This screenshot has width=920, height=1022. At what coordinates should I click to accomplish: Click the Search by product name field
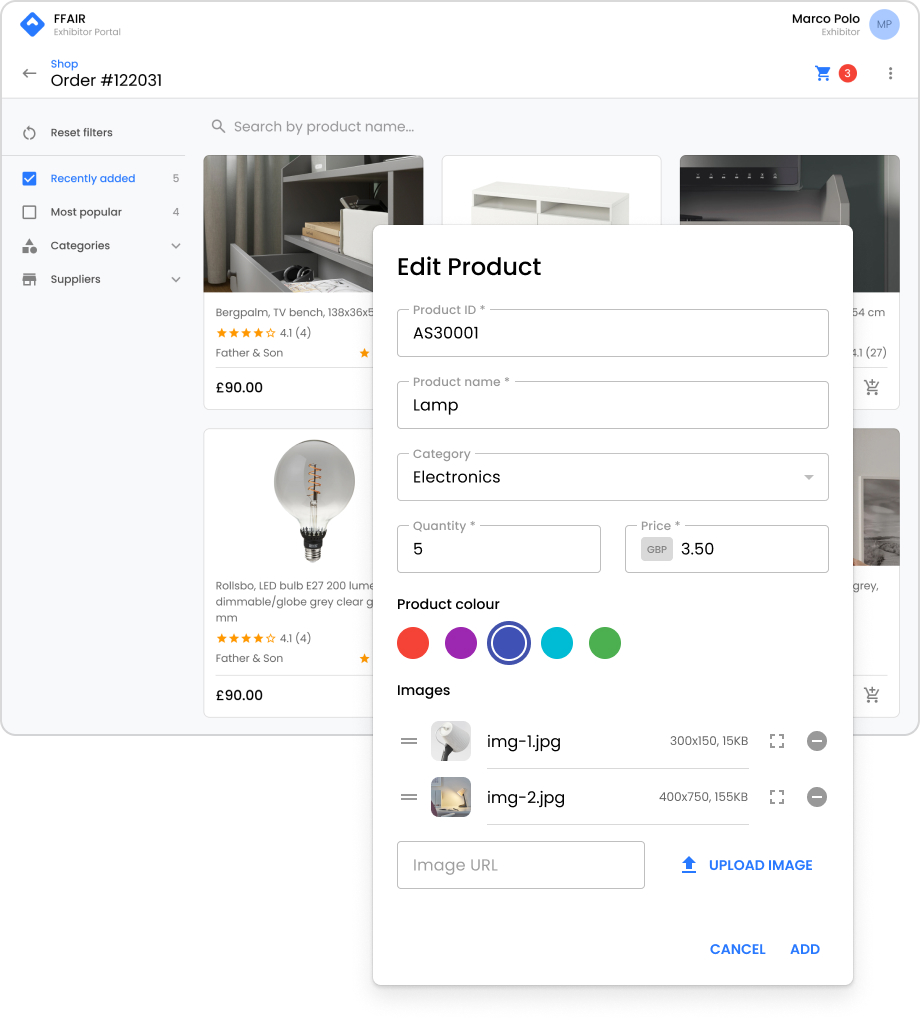coord(324,126)
